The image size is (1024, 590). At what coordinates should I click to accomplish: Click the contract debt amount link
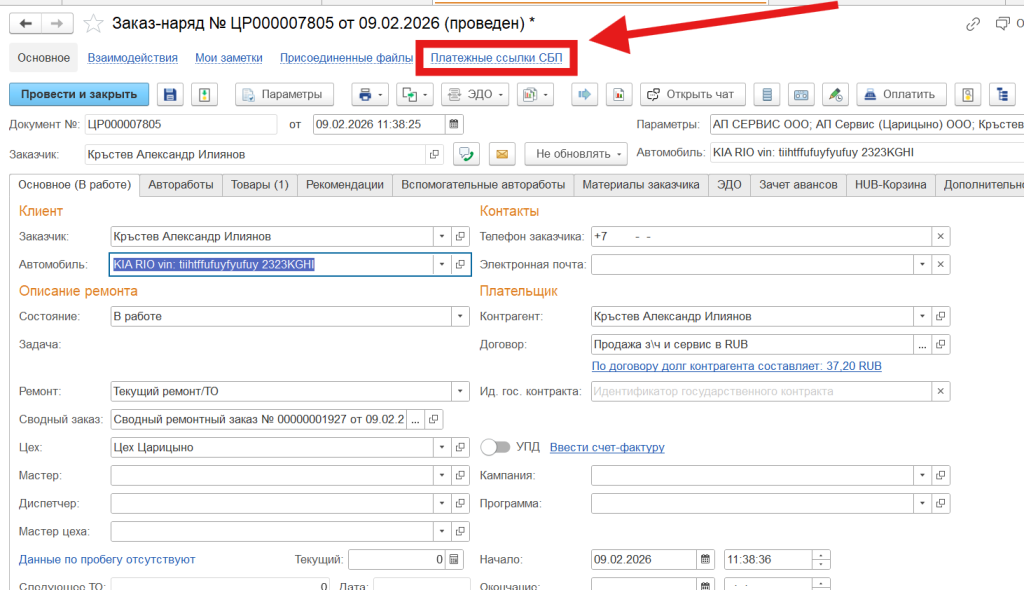coord(737,367)
